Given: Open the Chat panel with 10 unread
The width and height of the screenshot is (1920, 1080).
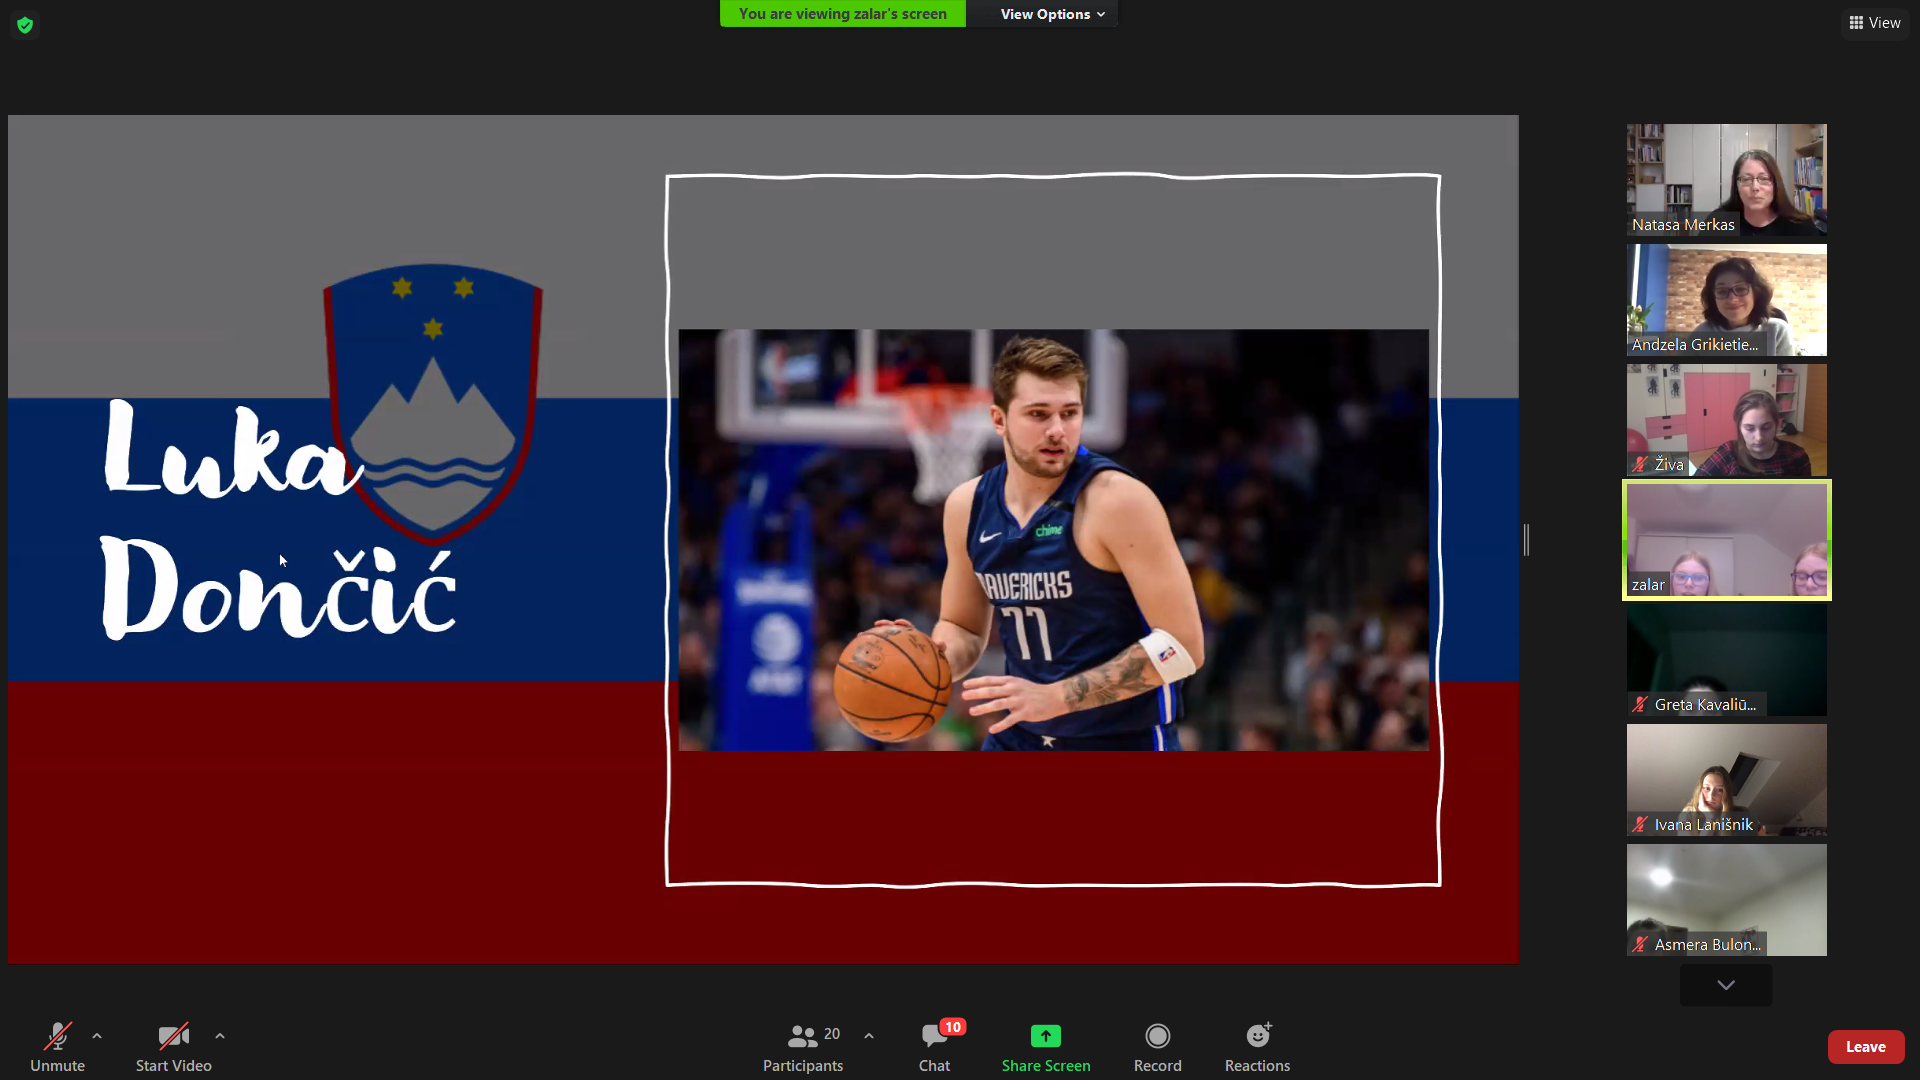Looking at the screenshot, I should 934,1035.
